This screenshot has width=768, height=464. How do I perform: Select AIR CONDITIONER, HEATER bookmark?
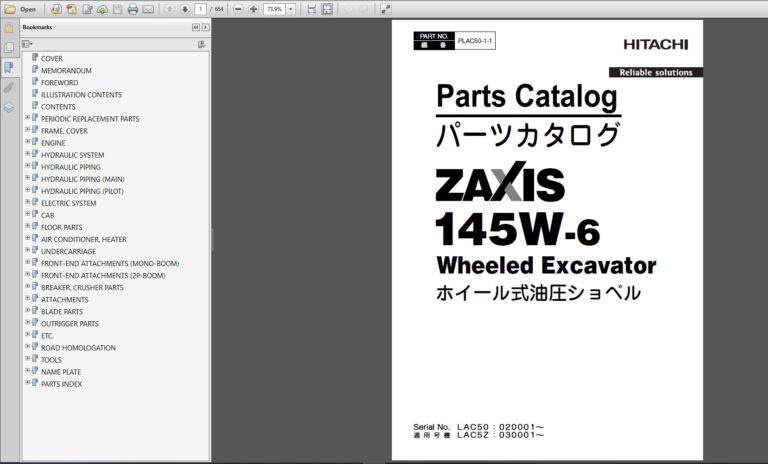click(x=84, y=239)
